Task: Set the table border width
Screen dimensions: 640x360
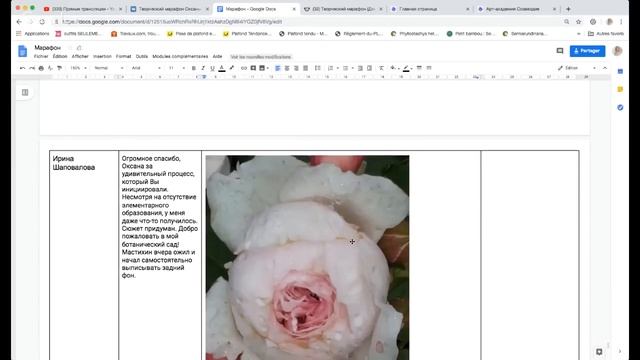Action: 419,68
